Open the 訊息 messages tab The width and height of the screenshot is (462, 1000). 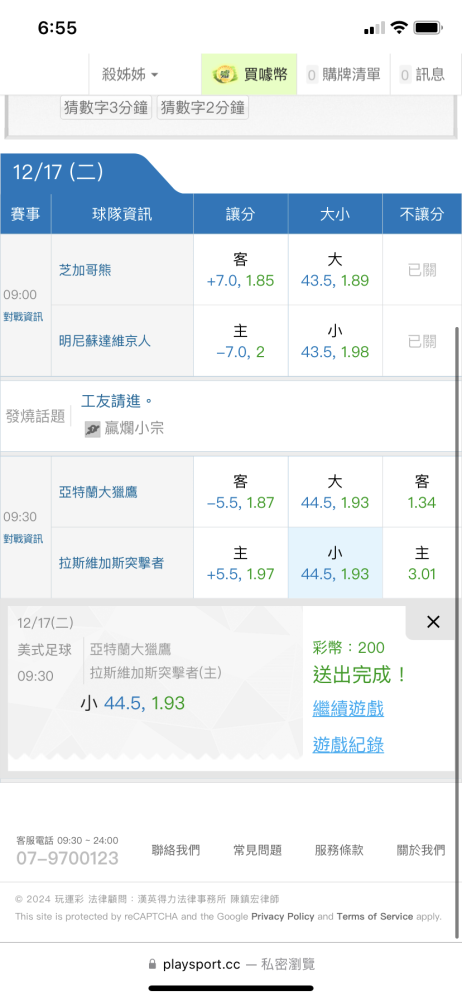pyautogui.click(x=422, y=75)
